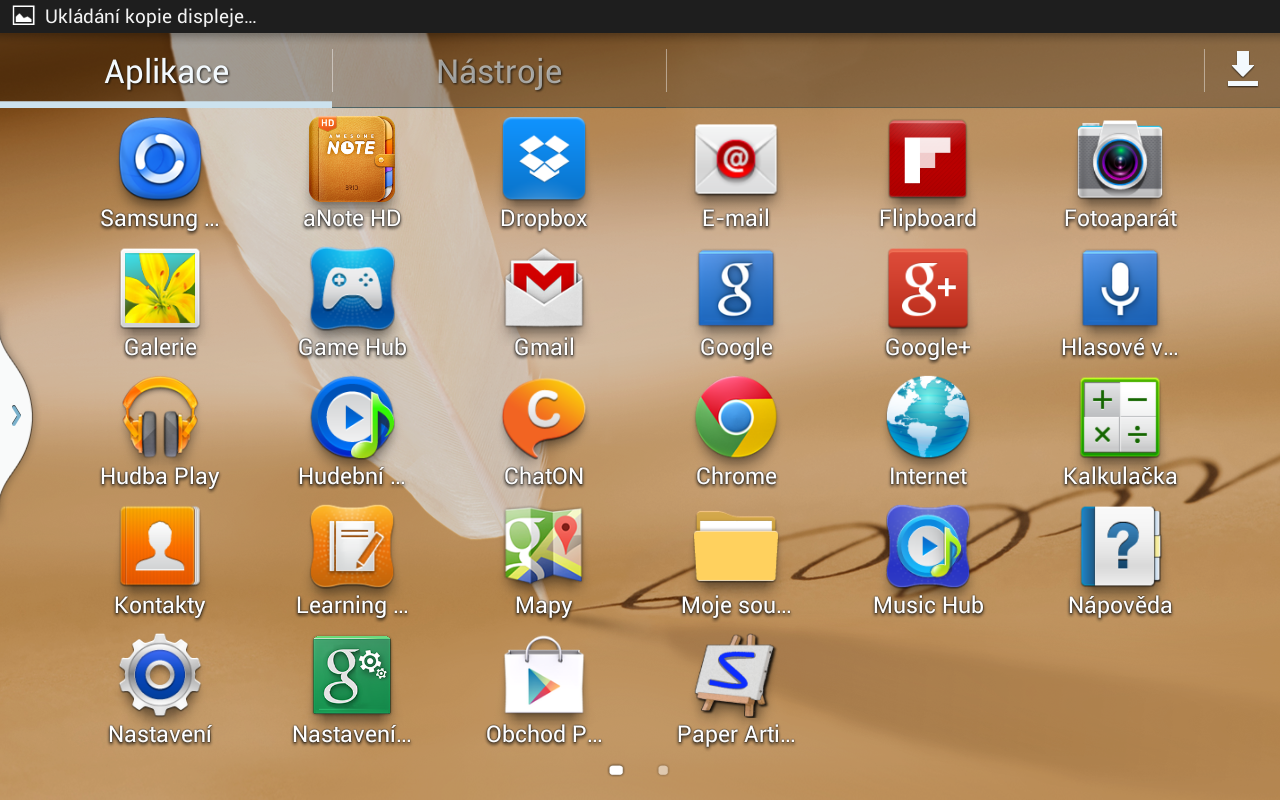Open Galerie
Viewport: 1280px width, 800px height.
(x=160, y=289)
